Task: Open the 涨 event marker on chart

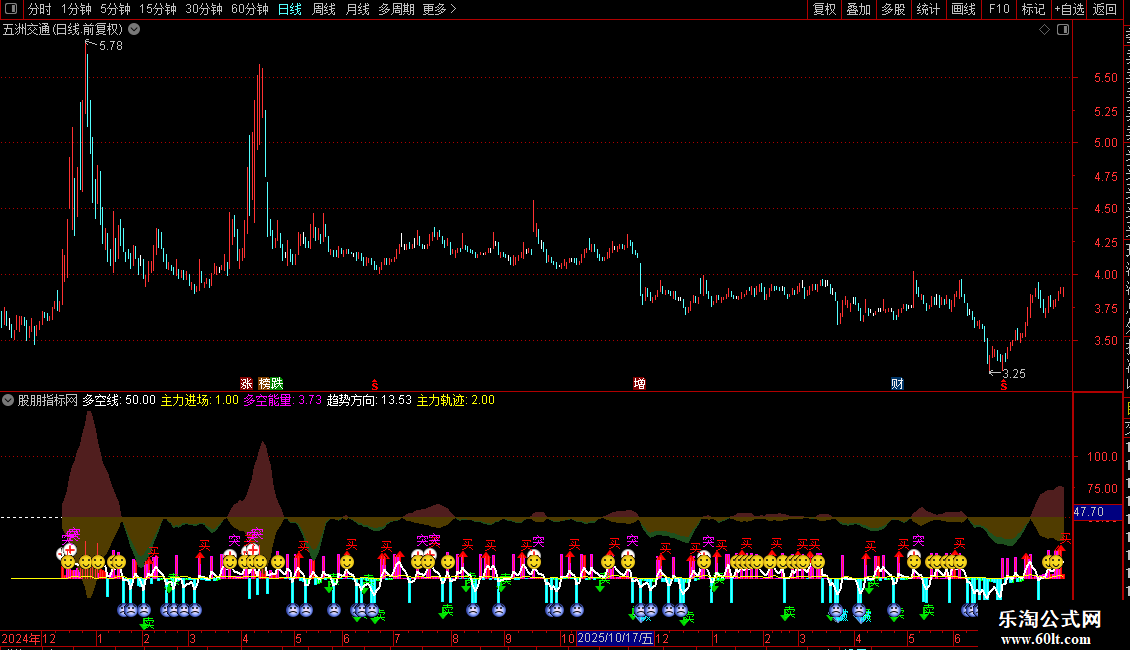Action: coord(246,383)
